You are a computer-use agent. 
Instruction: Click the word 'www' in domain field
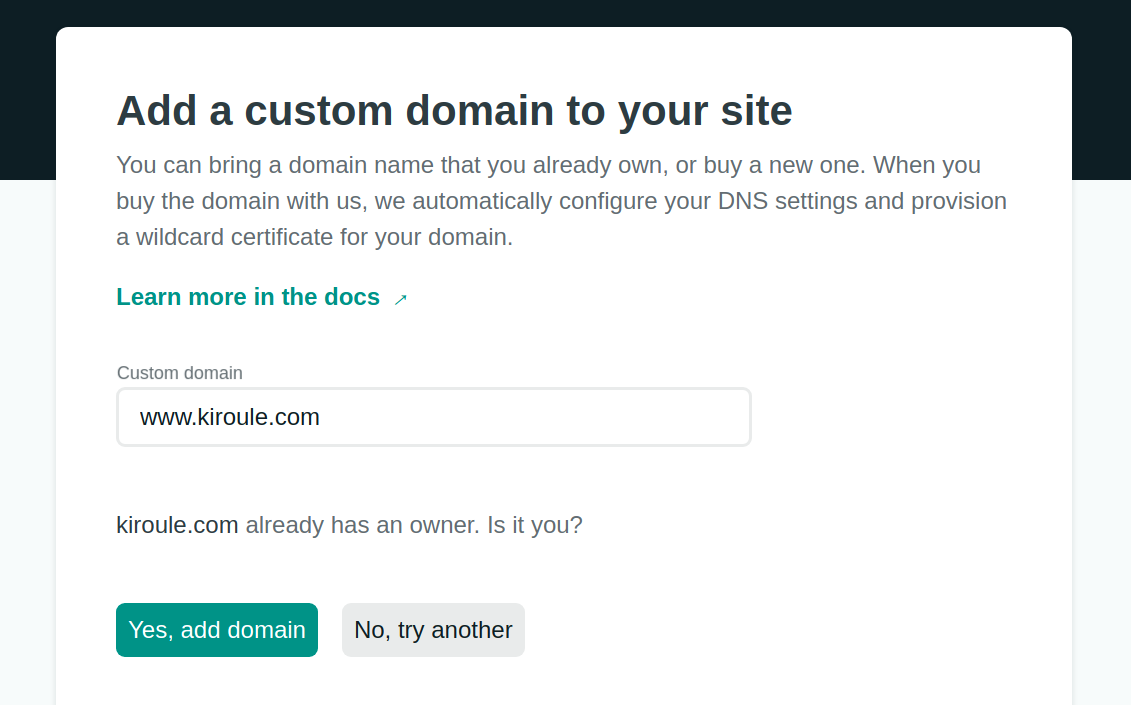point(161,417)
